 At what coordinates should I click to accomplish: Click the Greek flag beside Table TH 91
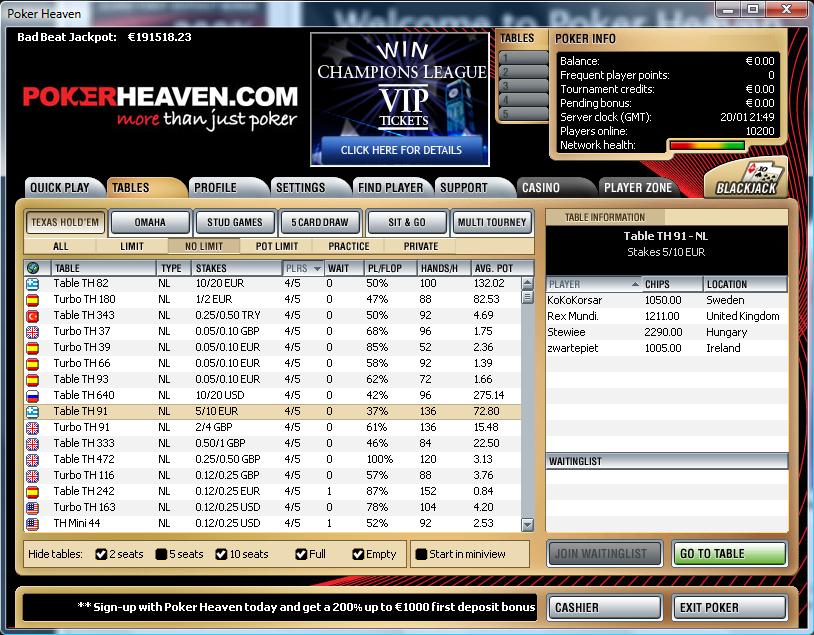(x=32, y=412)
